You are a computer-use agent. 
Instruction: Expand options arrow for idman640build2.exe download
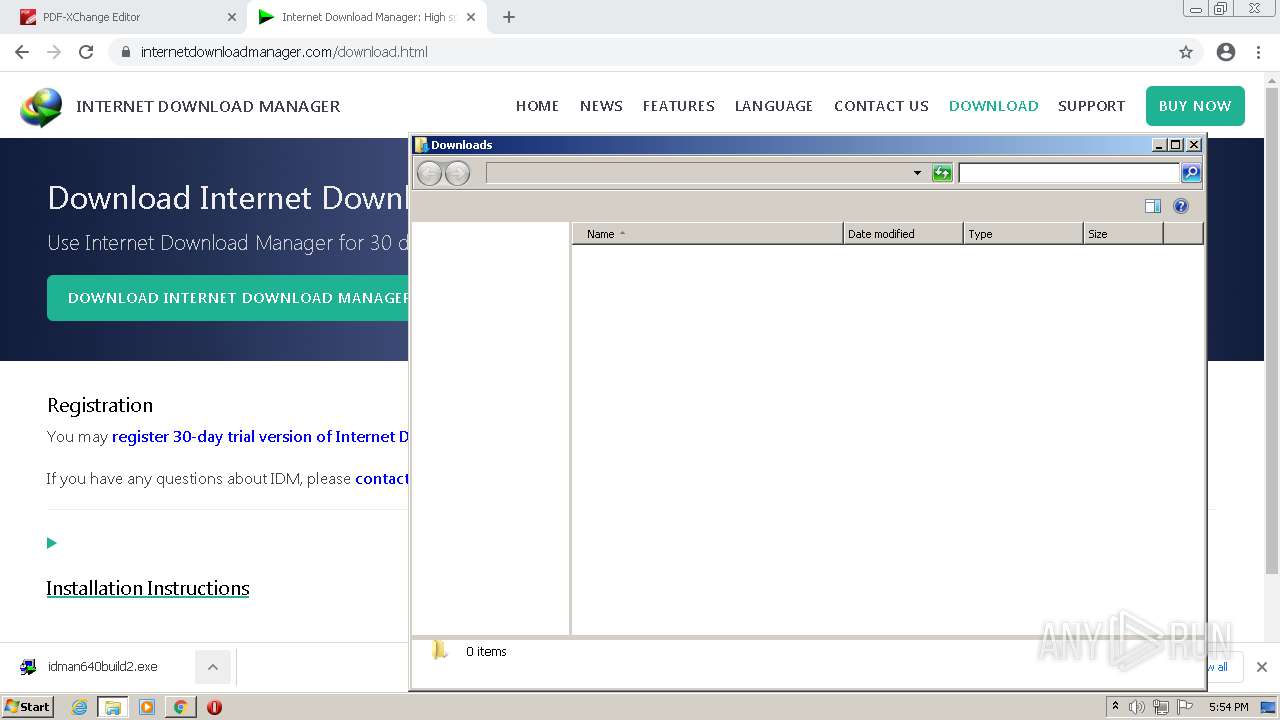pos(212,667)
